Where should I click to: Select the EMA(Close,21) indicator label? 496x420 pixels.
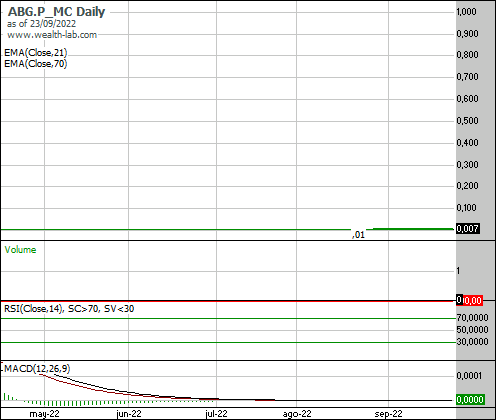click(x=36, y=53)
